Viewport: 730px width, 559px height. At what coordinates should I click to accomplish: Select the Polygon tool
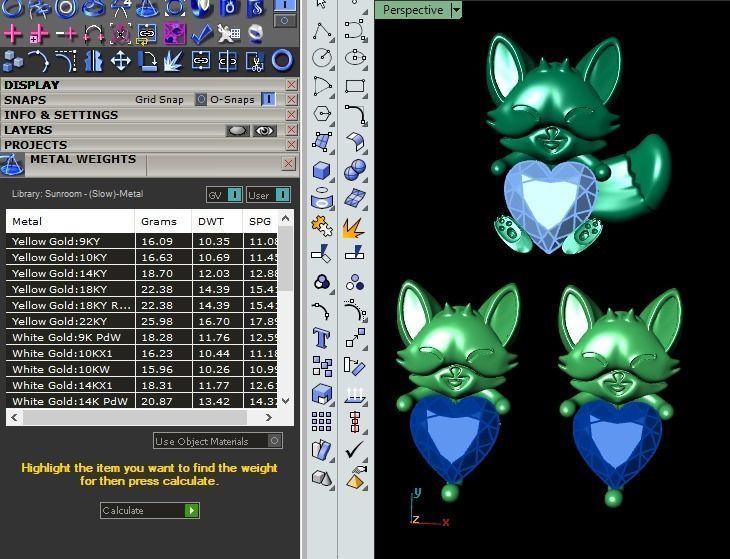322,114
